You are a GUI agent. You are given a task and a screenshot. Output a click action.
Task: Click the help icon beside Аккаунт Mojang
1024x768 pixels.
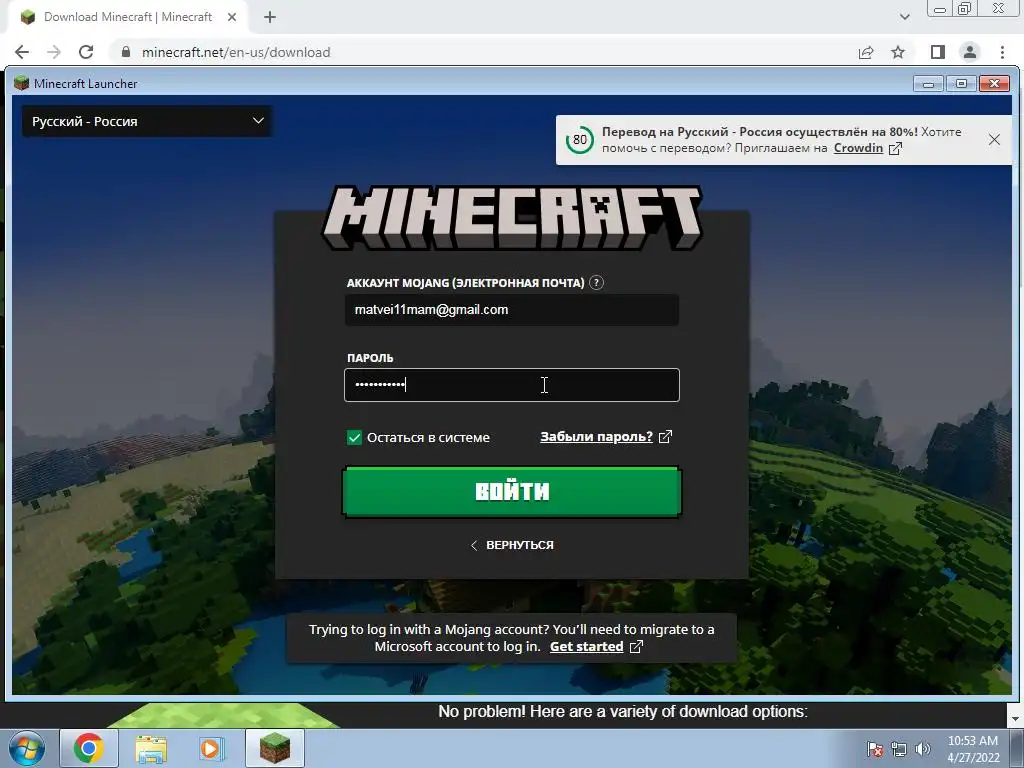point(596,283)
